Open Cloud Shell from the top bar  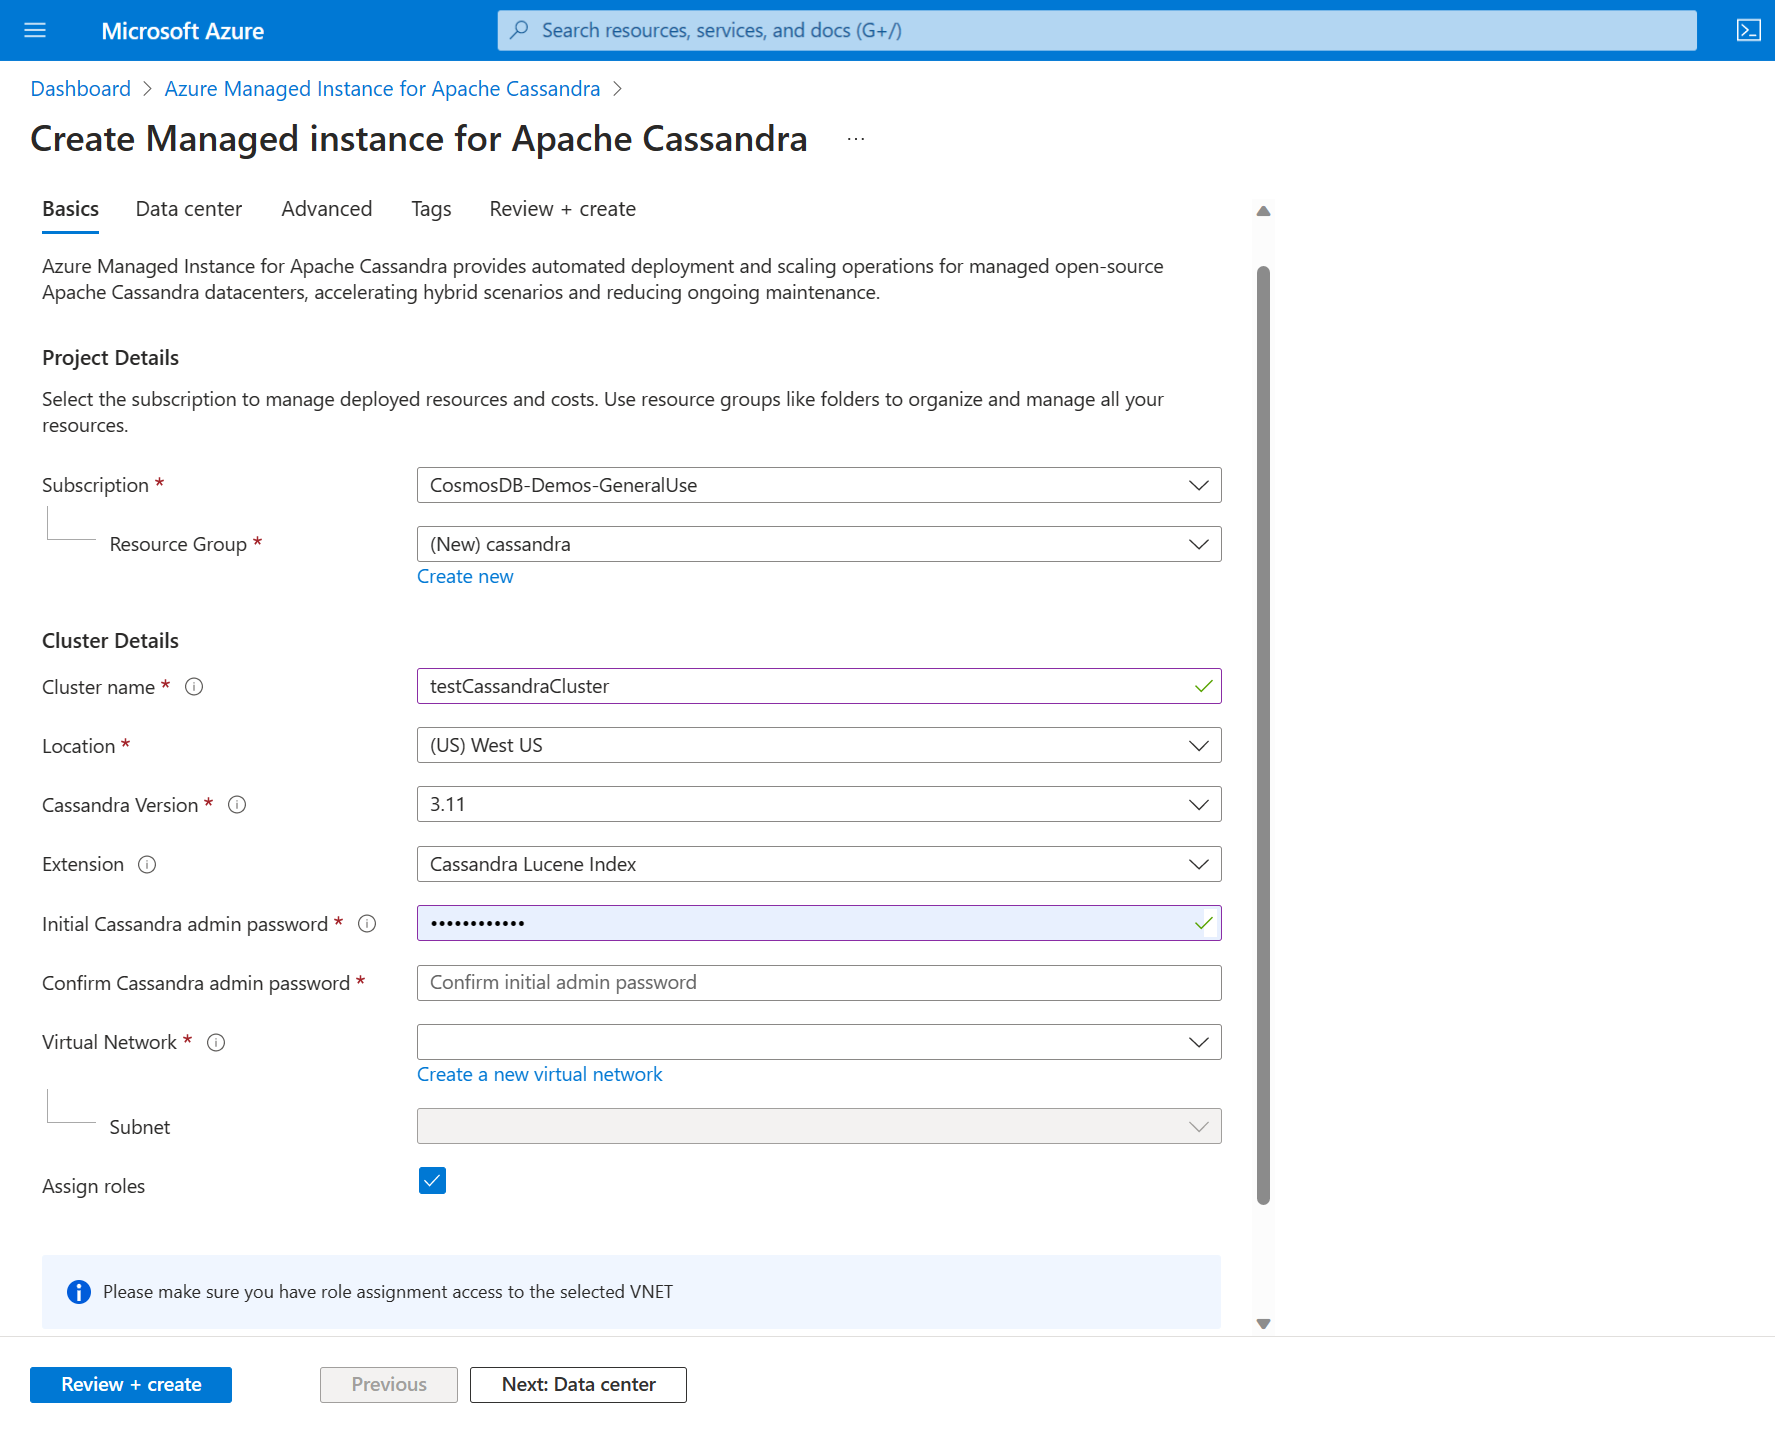(1748, 30)
